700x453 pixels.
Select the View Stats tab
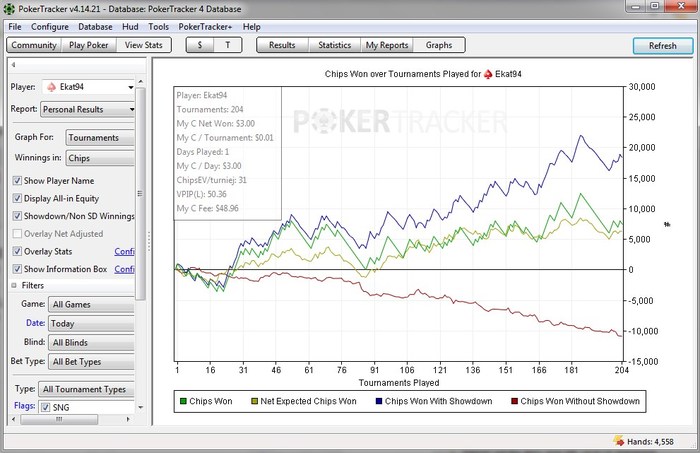click(x=143, y=45)
